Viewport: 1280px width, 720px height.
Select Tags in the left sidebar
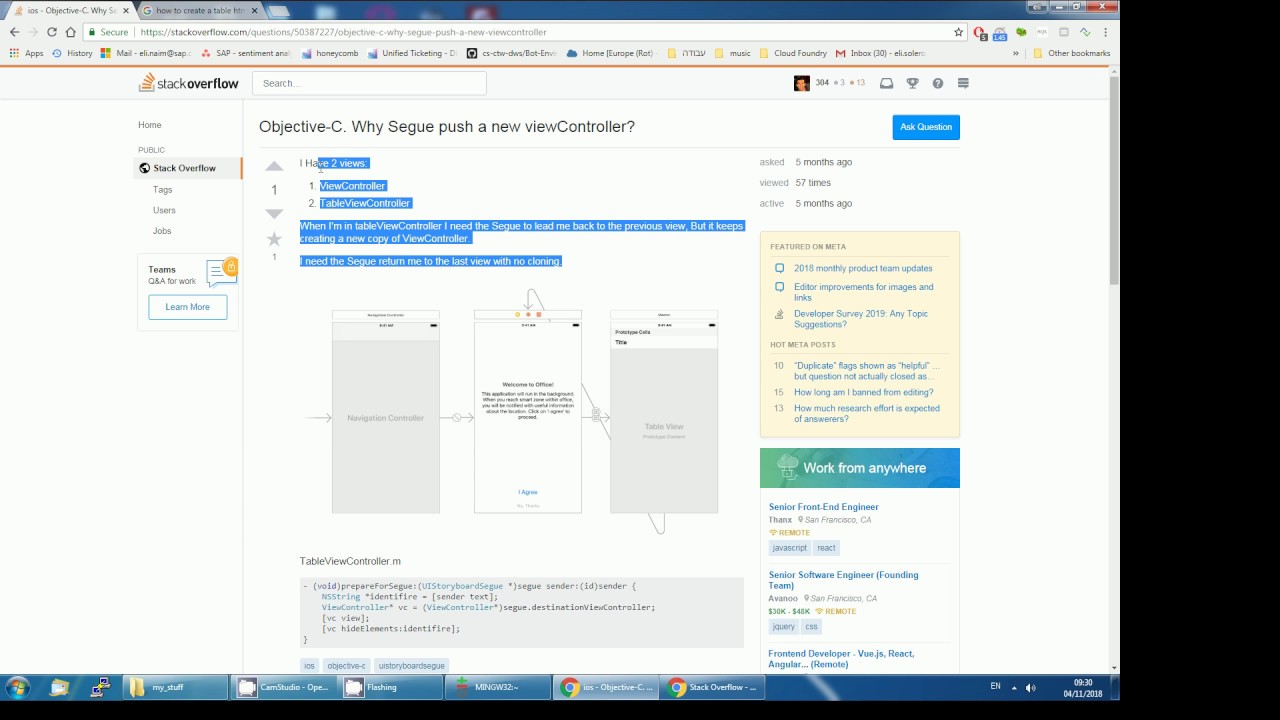[162, 189]
